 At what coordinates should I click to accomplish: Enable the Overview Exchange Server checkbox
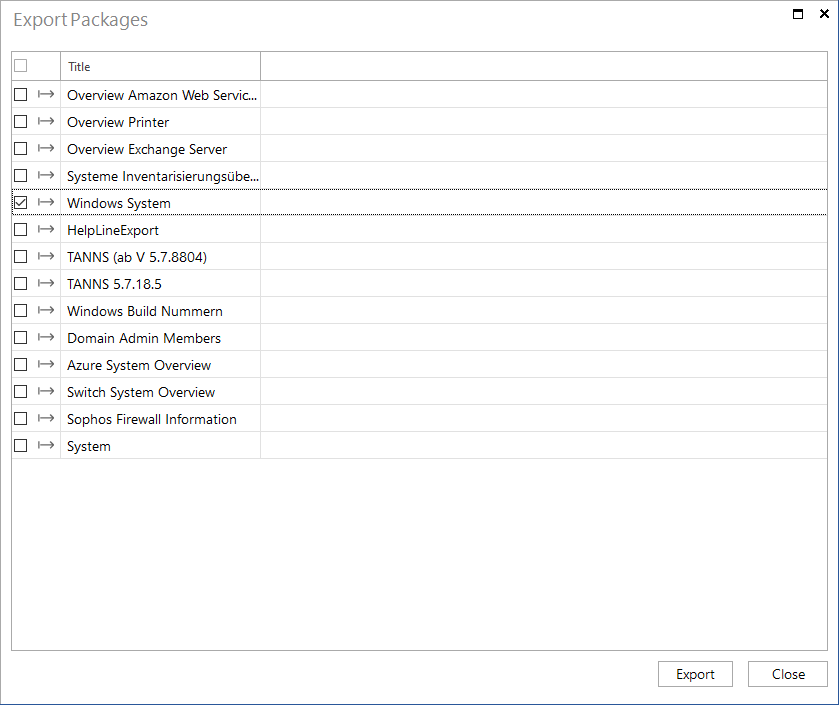pos(20,148)
